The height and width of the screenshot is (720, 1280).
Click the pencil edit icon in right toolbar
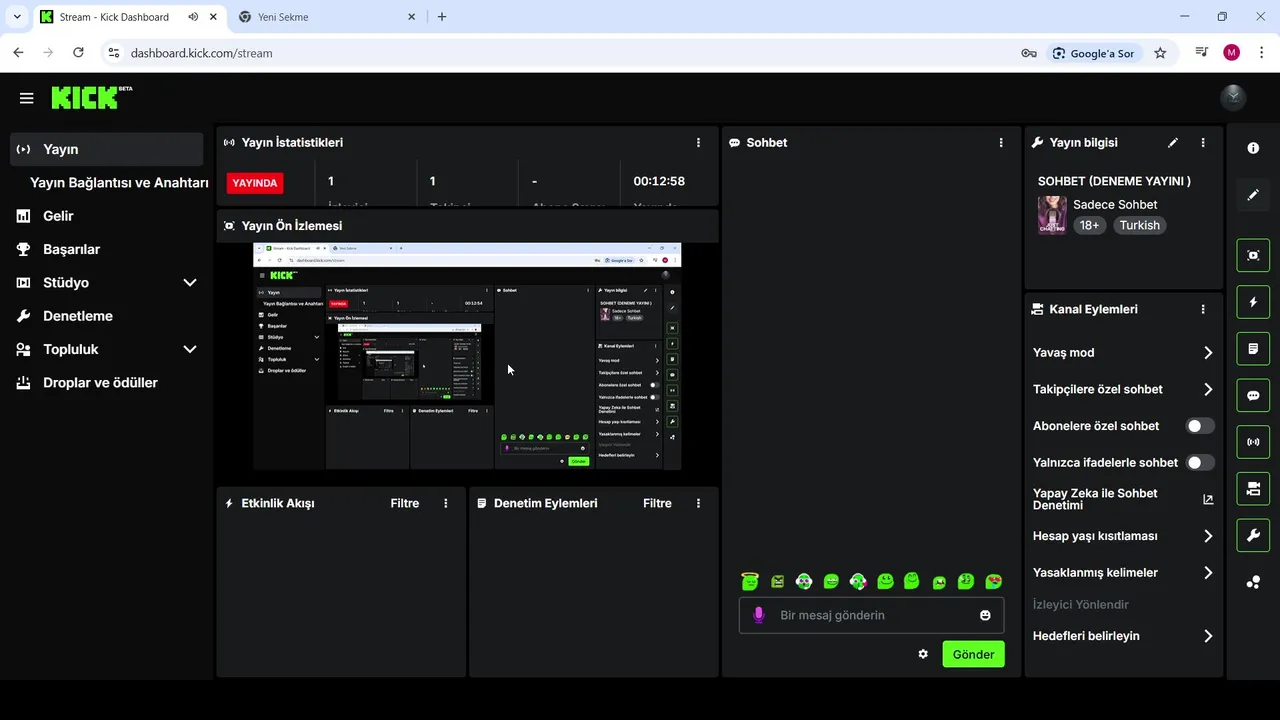(x=1253, y=195)
